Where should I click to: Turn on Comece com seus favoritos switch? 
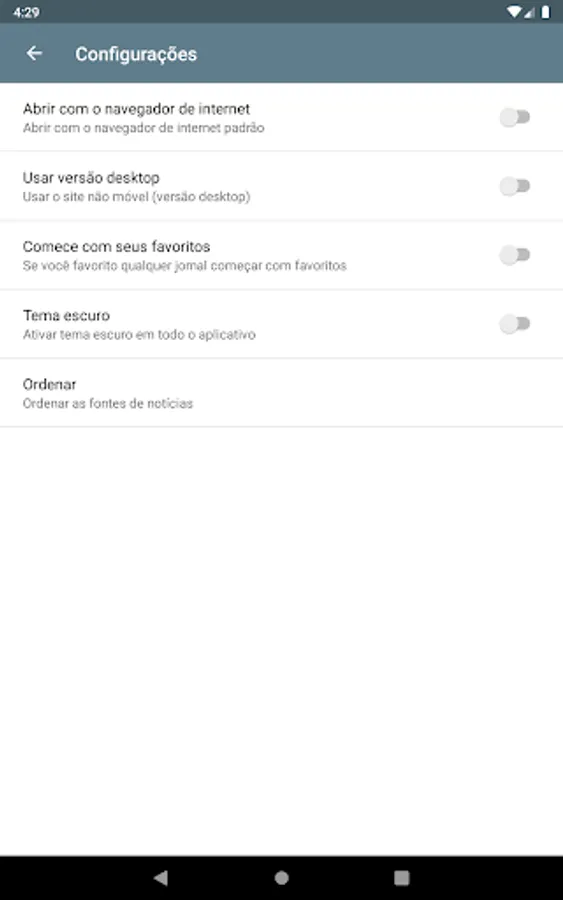[515, 255]
